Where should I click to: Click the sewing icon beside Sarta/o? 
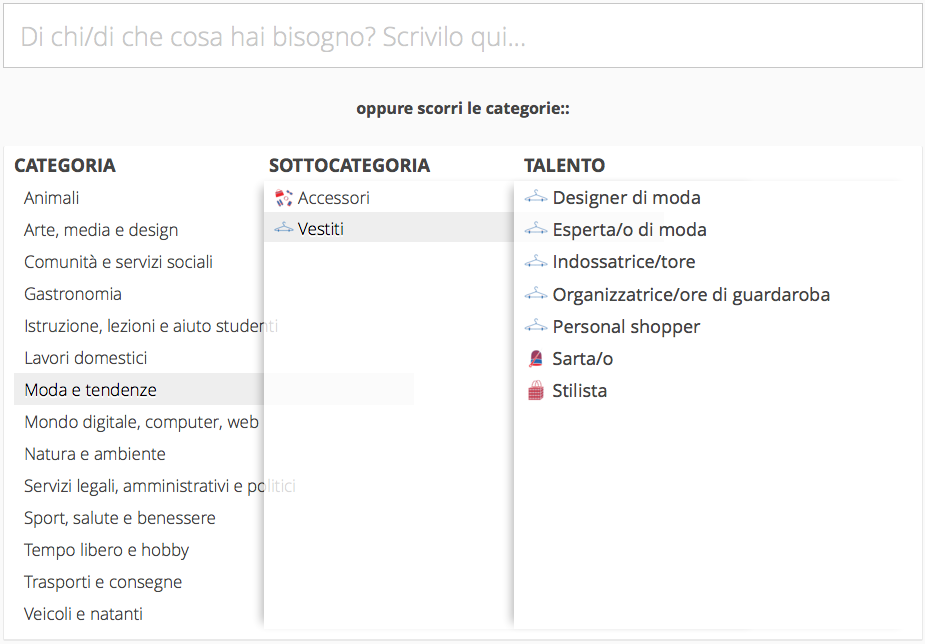click(536, 358)
